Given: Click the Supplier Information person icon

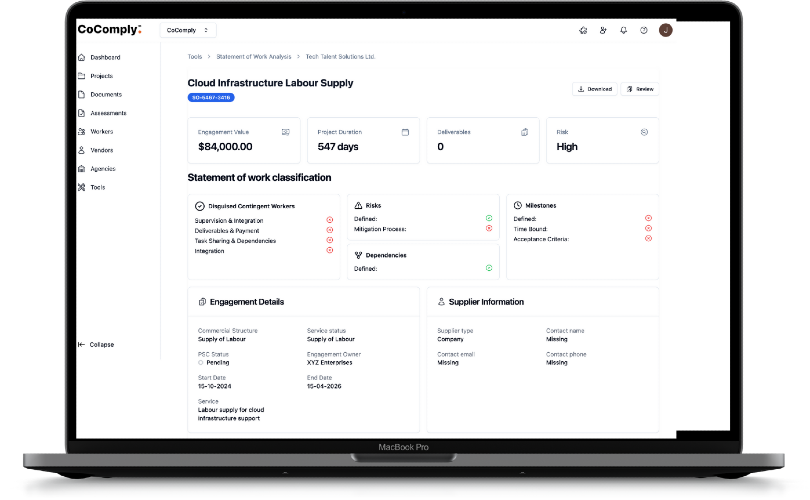Looking at the screenshot, I should 441,302.
